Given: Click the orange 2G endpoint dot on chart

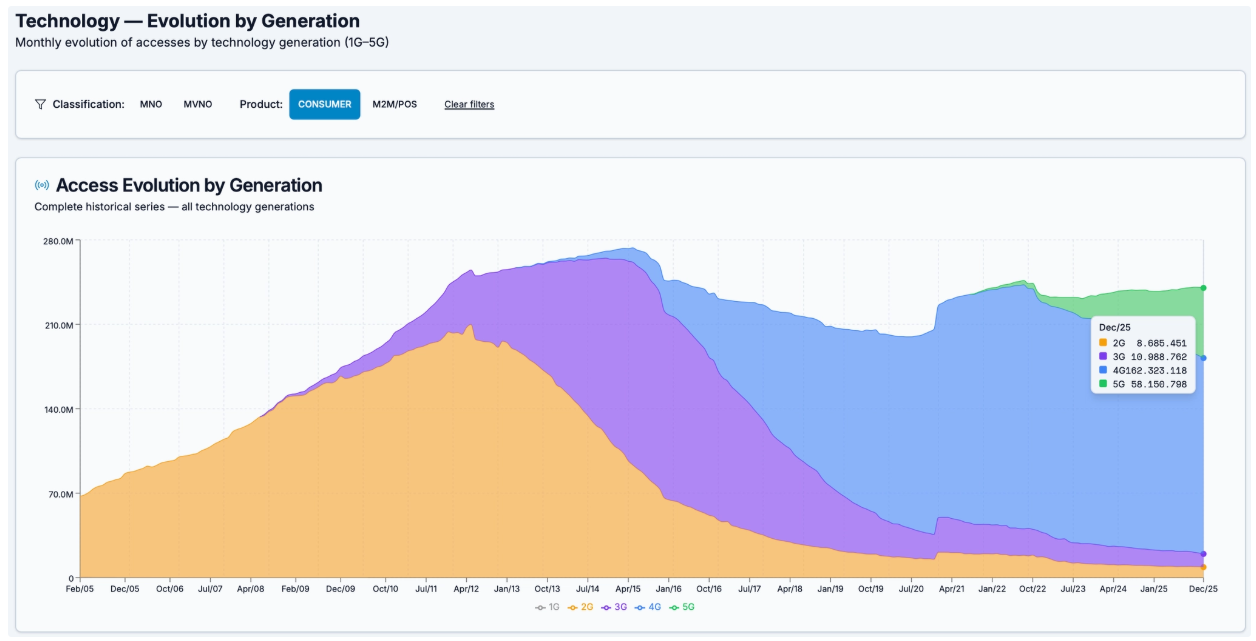Looking at the screenshot, I should point(1203,567).
